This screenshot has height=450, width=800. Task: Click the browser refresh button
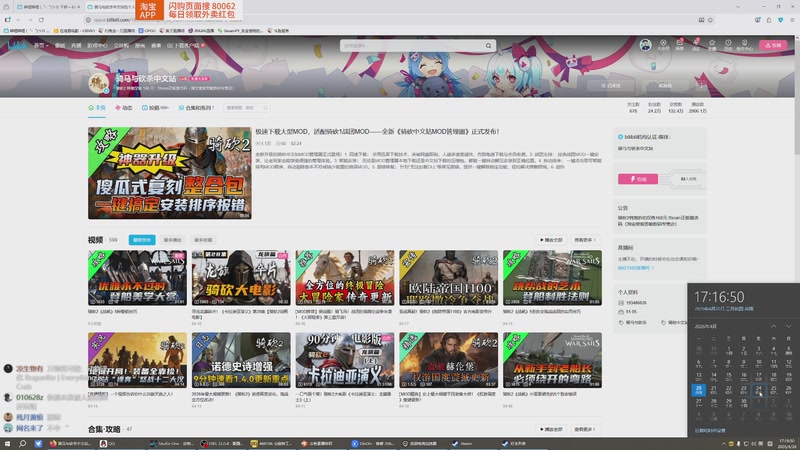pyautogui.click(x=41, y=20)
